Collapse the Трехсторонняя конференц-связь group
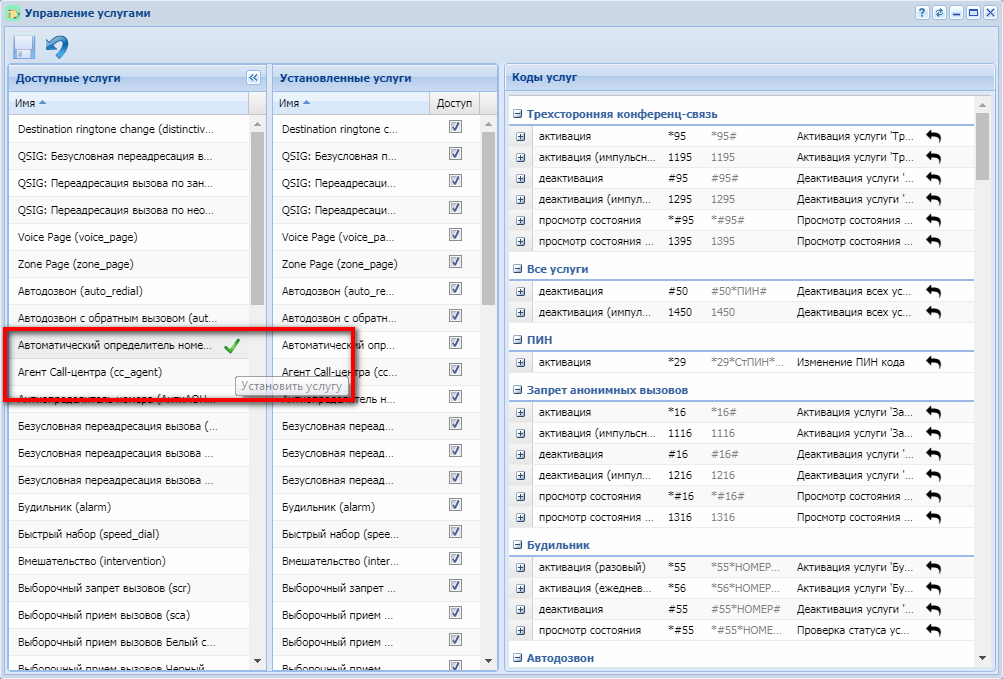Image resolution: width=1003 pixels, height=679 pixels. click(518, 114)
